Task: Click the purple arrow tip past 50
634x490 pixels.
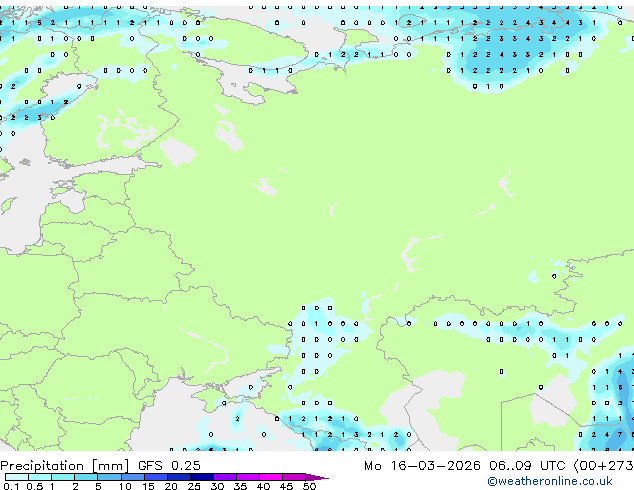Action: coord(317,477)
